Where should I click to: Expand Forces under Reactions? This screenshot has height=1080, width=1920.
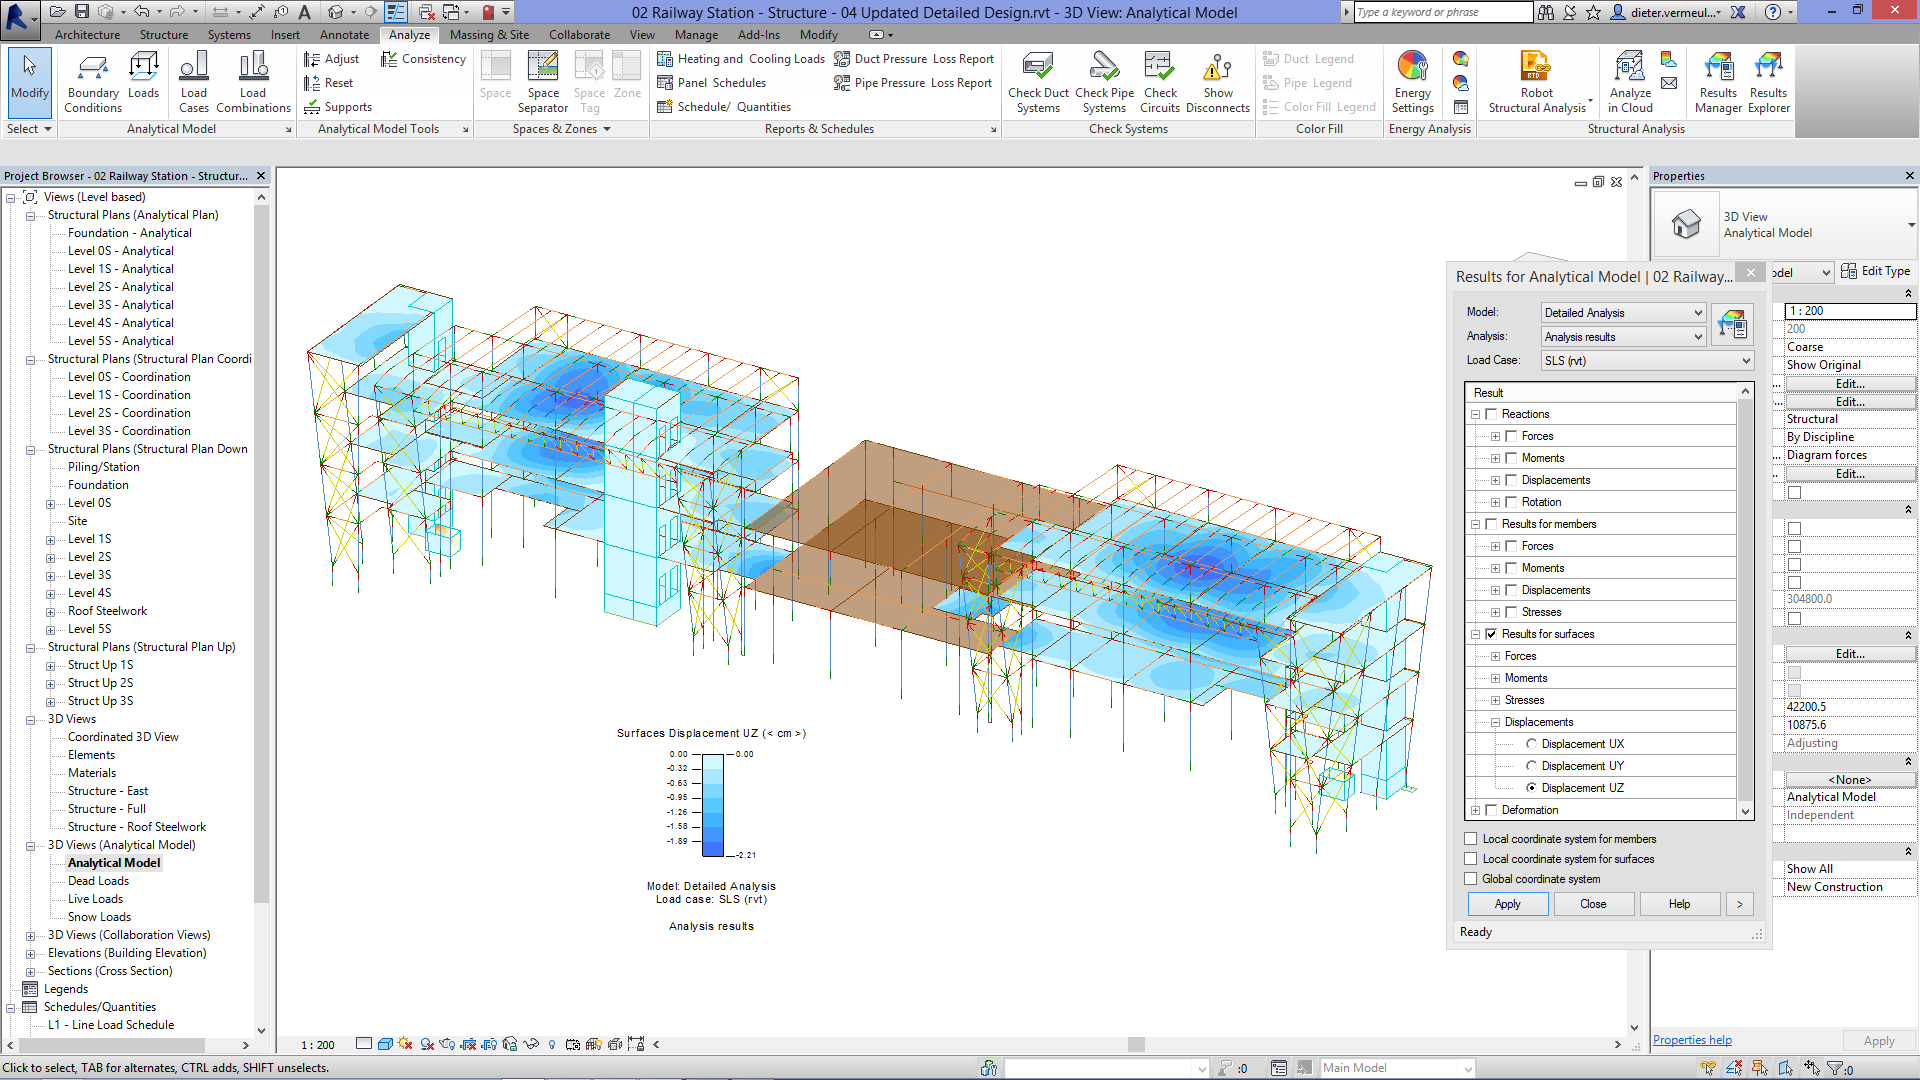[1495, 435]
